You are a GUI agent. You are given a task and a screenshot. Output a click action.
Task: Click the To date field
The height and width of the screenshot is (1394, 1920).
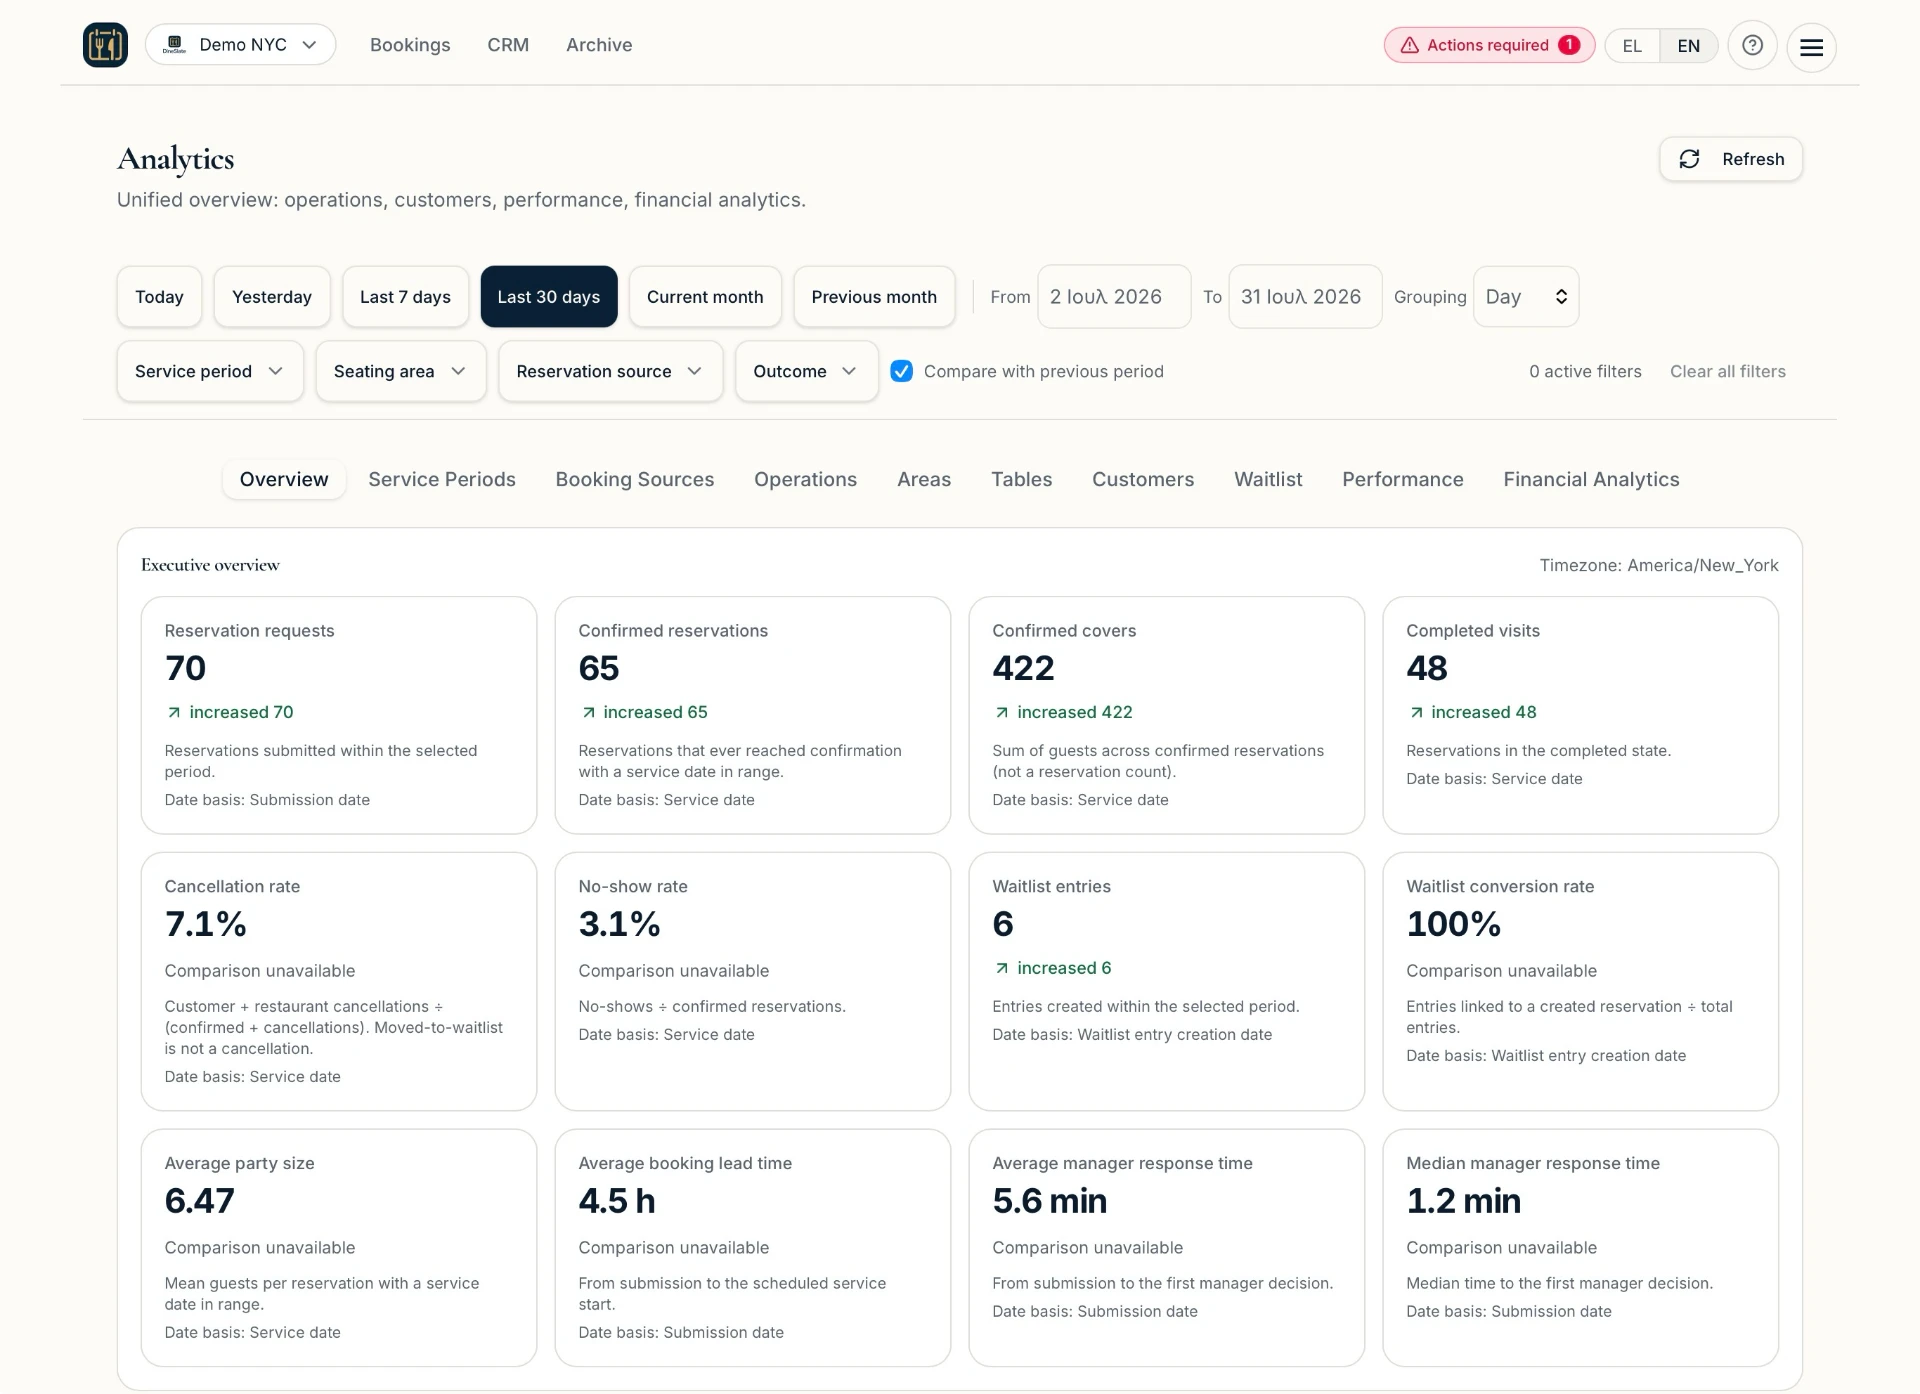click(x=1305, y=297)
